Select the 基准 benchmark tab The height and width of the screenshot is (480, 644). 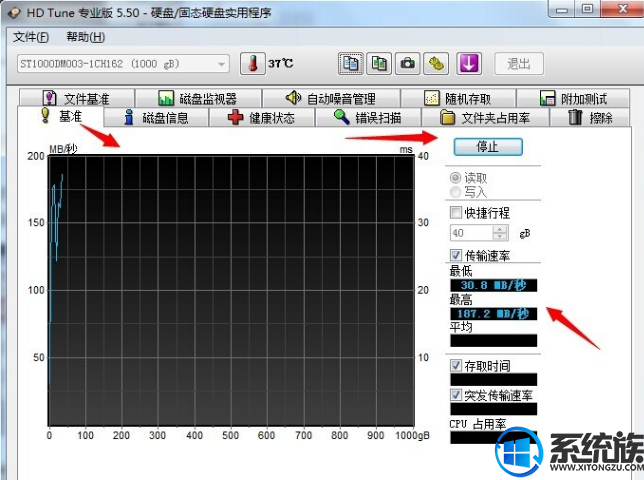tap(61, 117)
